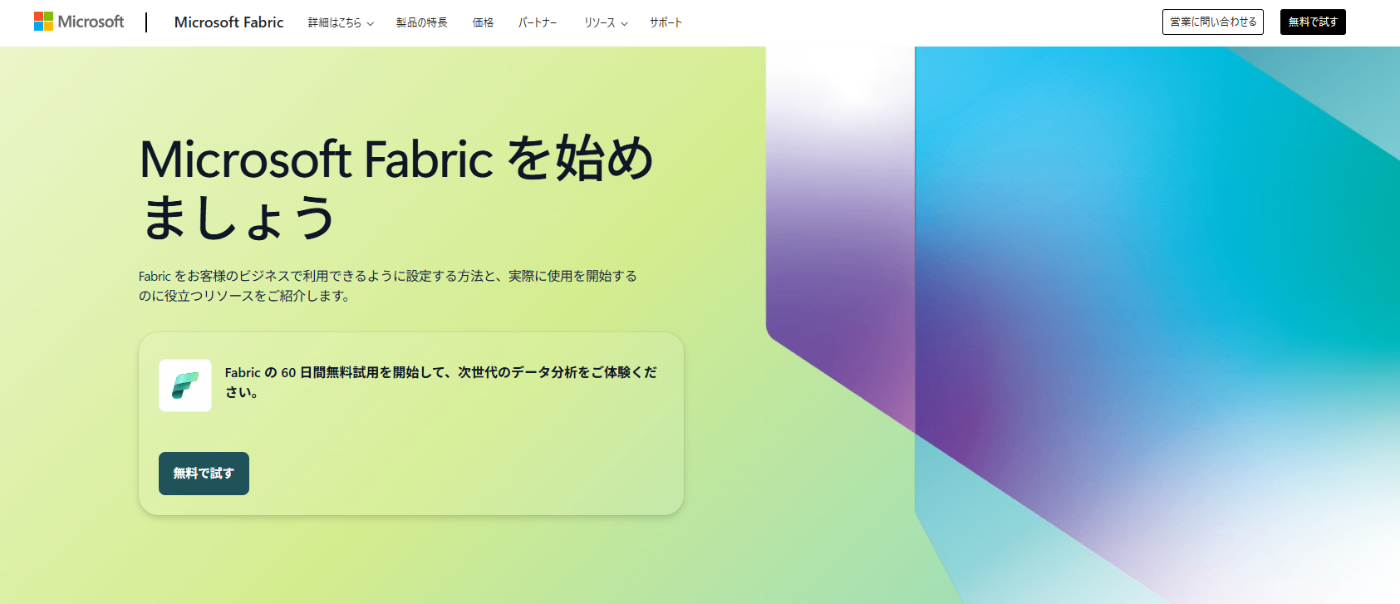Open the パートナー menu item

tap(539, 22)
